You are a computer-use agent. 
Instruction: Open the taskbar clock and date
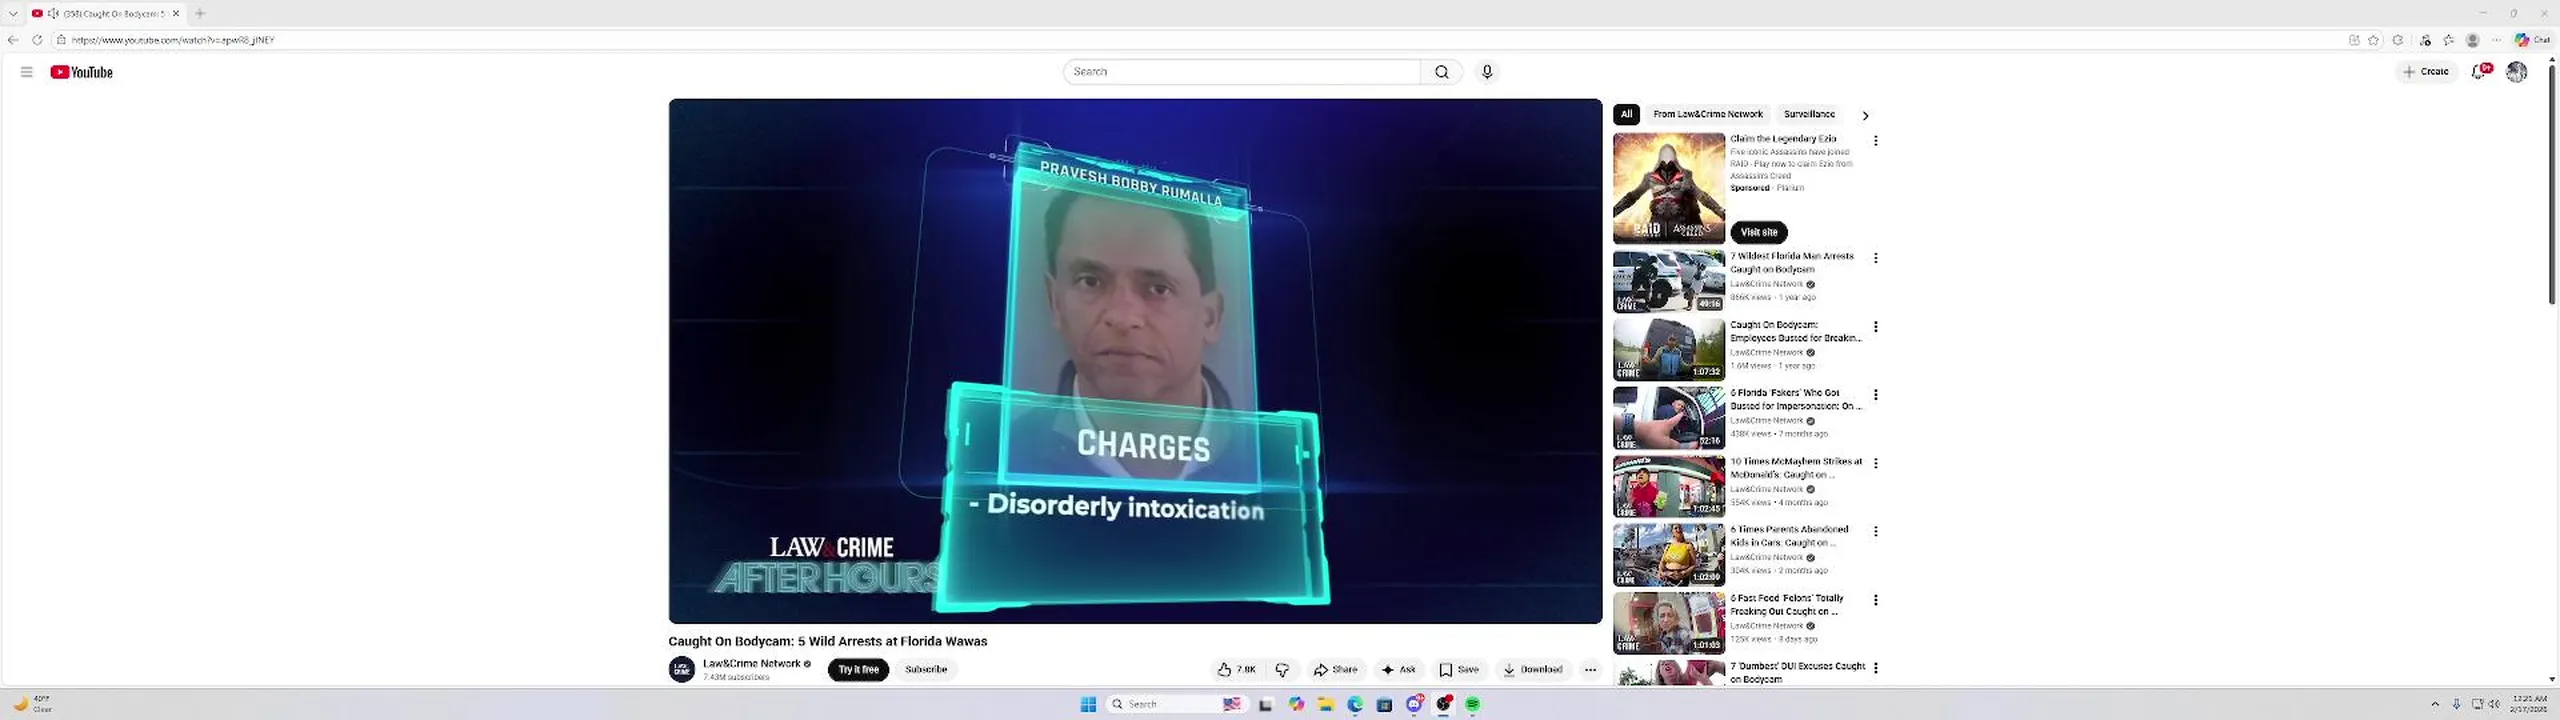click(x=2529, y=704)
